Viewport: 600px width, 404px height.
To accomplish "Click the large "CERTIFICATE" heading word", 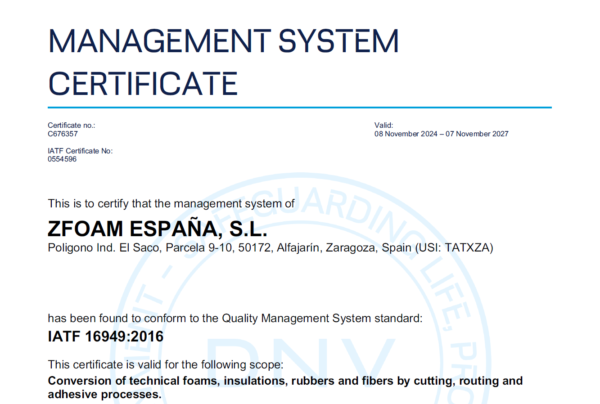I will (x=143, y=81).
